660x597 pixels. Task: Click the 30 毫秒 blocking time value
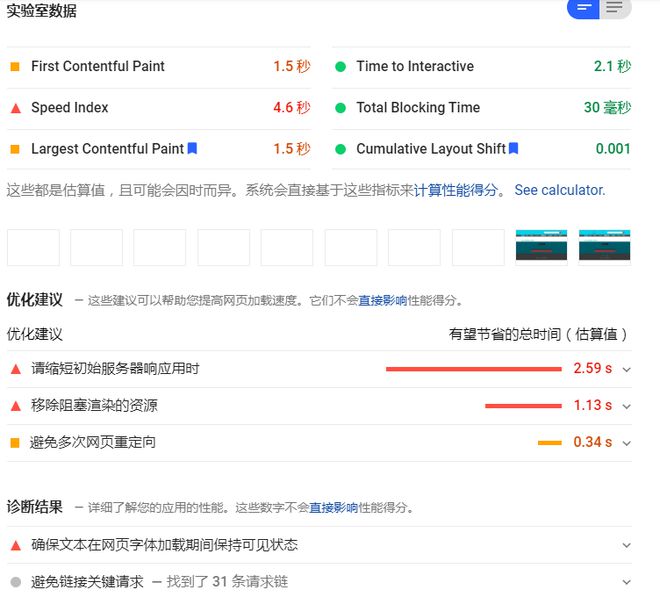(x=607, y=107)
